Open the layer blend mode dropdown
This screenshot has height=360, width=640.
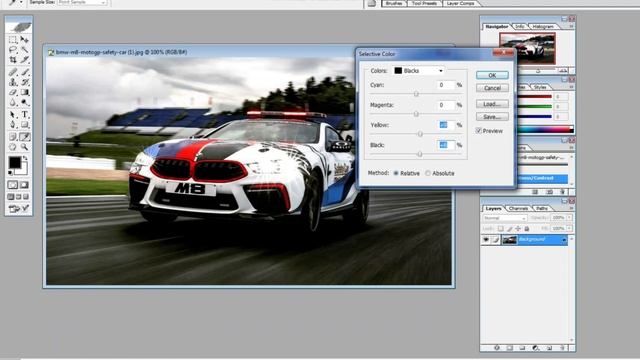[505, 218]
